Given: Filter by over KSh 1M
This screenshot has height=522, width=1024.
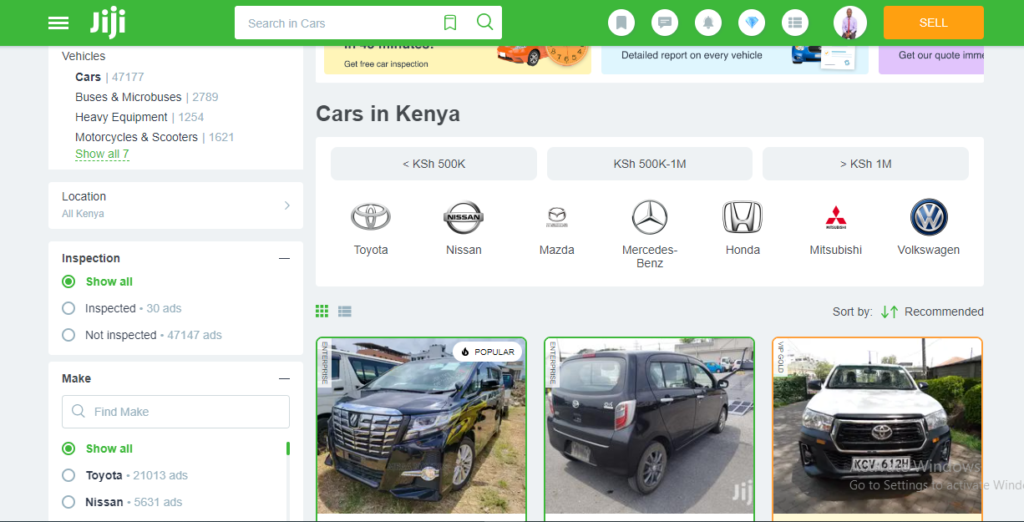Looking at the screenshot, I should (865, 164).
